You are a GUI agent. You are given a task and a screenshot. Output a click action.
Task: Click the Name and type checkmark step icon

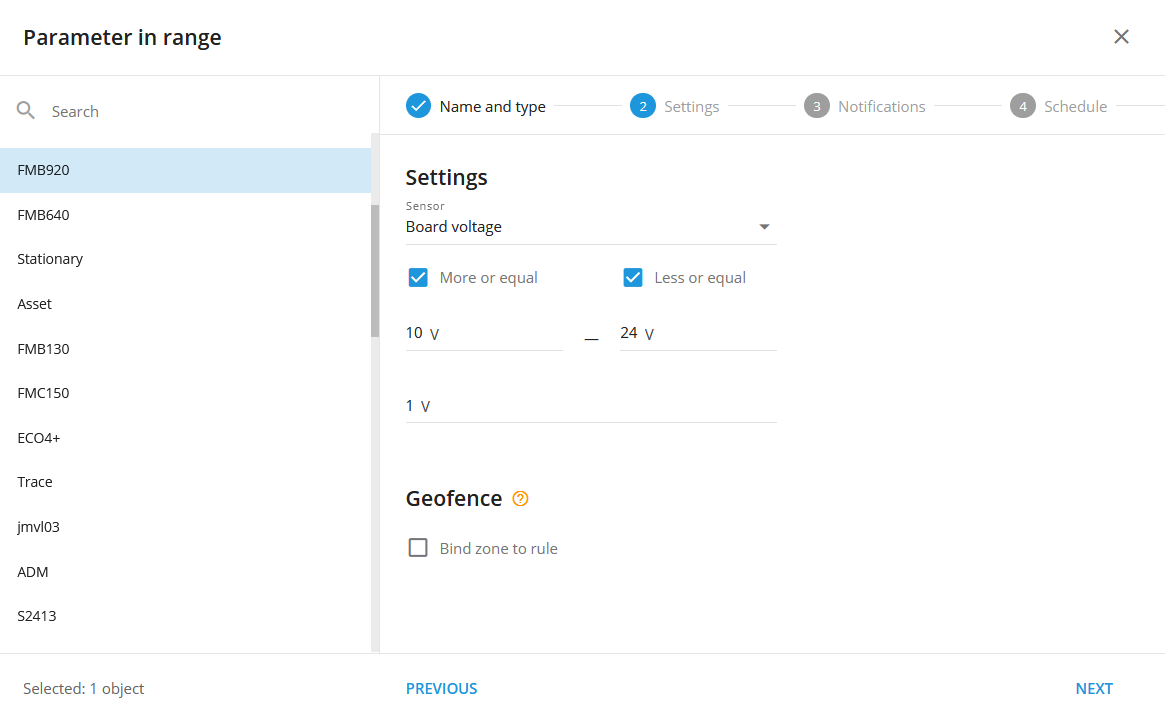[x=418, y=106]
